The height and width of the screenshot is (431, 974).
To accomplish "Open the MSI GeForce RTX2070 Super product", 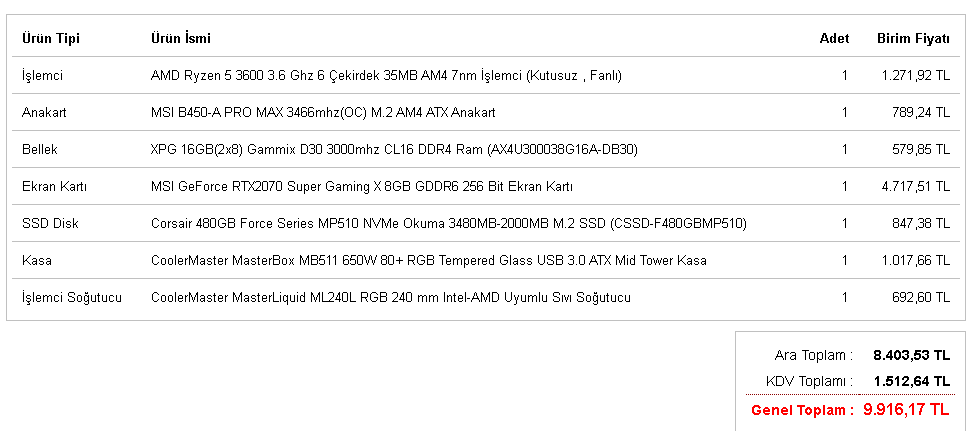I will point(361,186).
